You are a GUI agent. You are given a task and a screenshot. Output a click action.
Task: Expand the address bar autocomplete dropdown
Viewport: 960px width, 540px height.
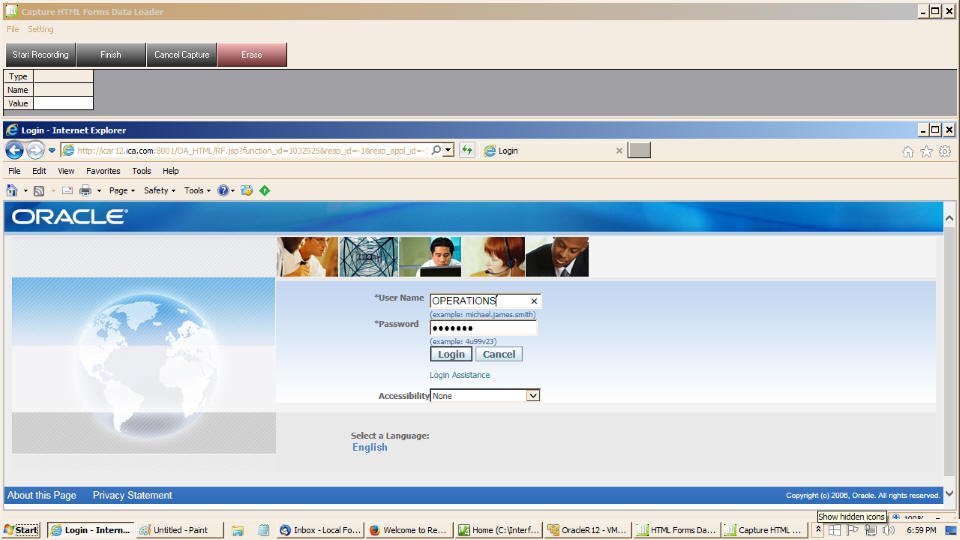449,150
